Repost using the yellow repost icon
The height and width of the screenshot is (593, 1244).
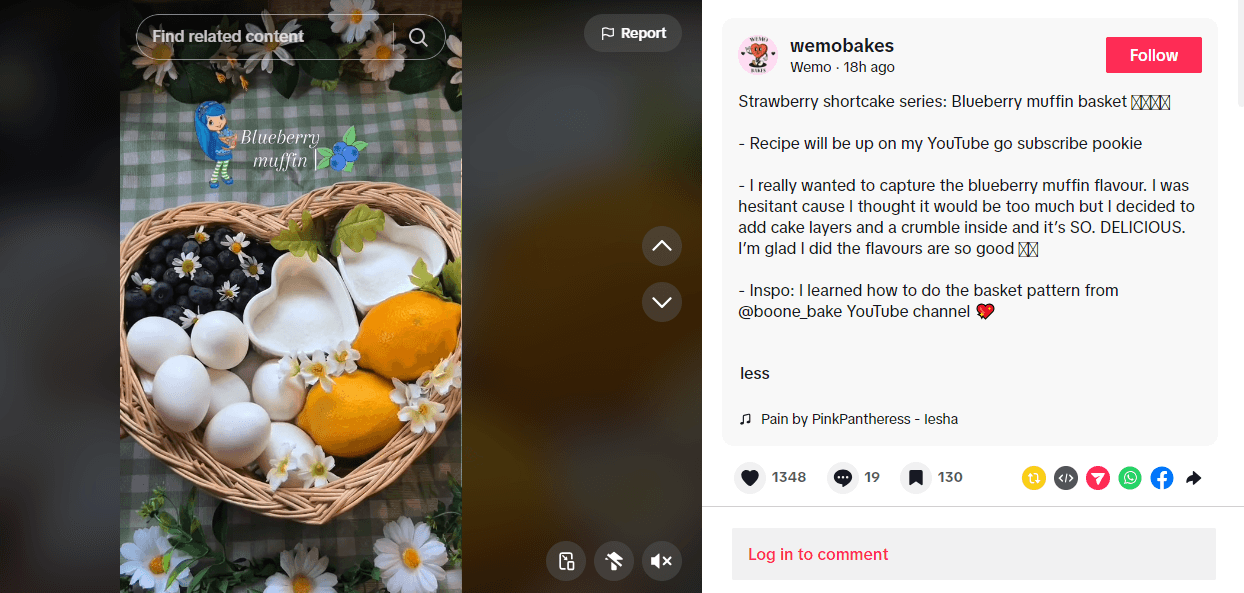[1034, 478]
